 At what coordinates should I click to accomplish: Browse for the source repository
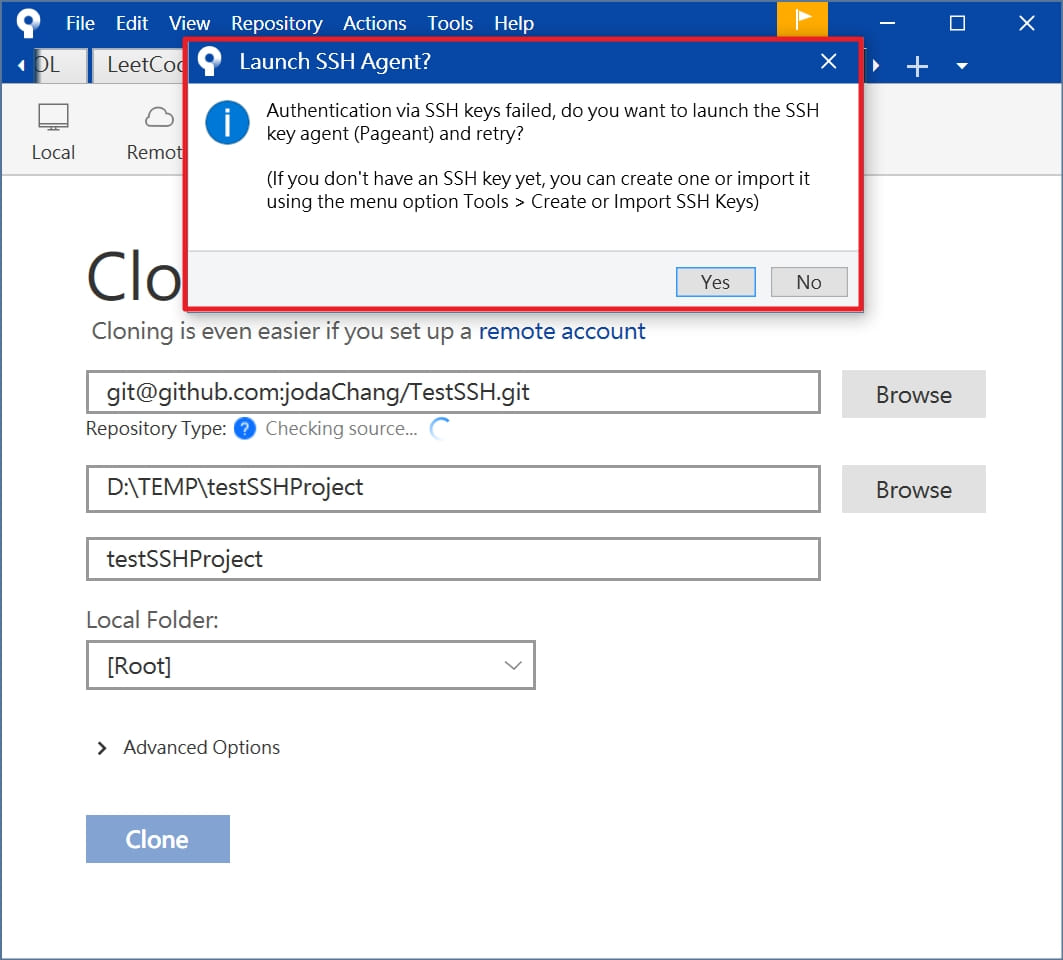(913, 394)
